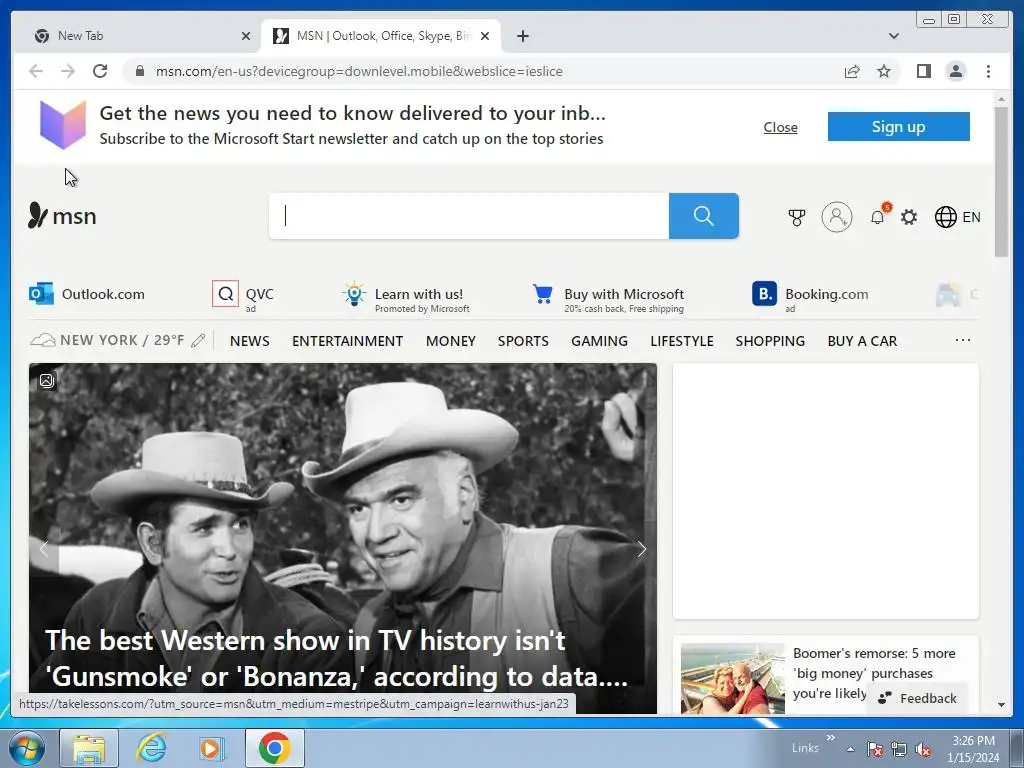Open the Windows Start menu
The image size is (1024, 768).
[x=27, y=748]
